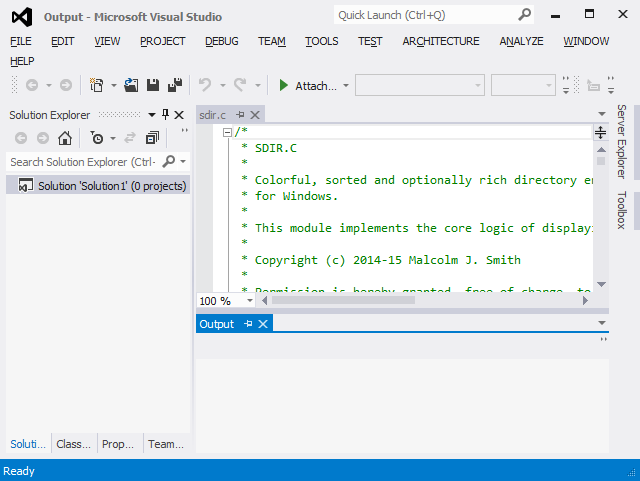Click into the Quick Launch search field
This screenshot has height=481, width=640.
427,15
